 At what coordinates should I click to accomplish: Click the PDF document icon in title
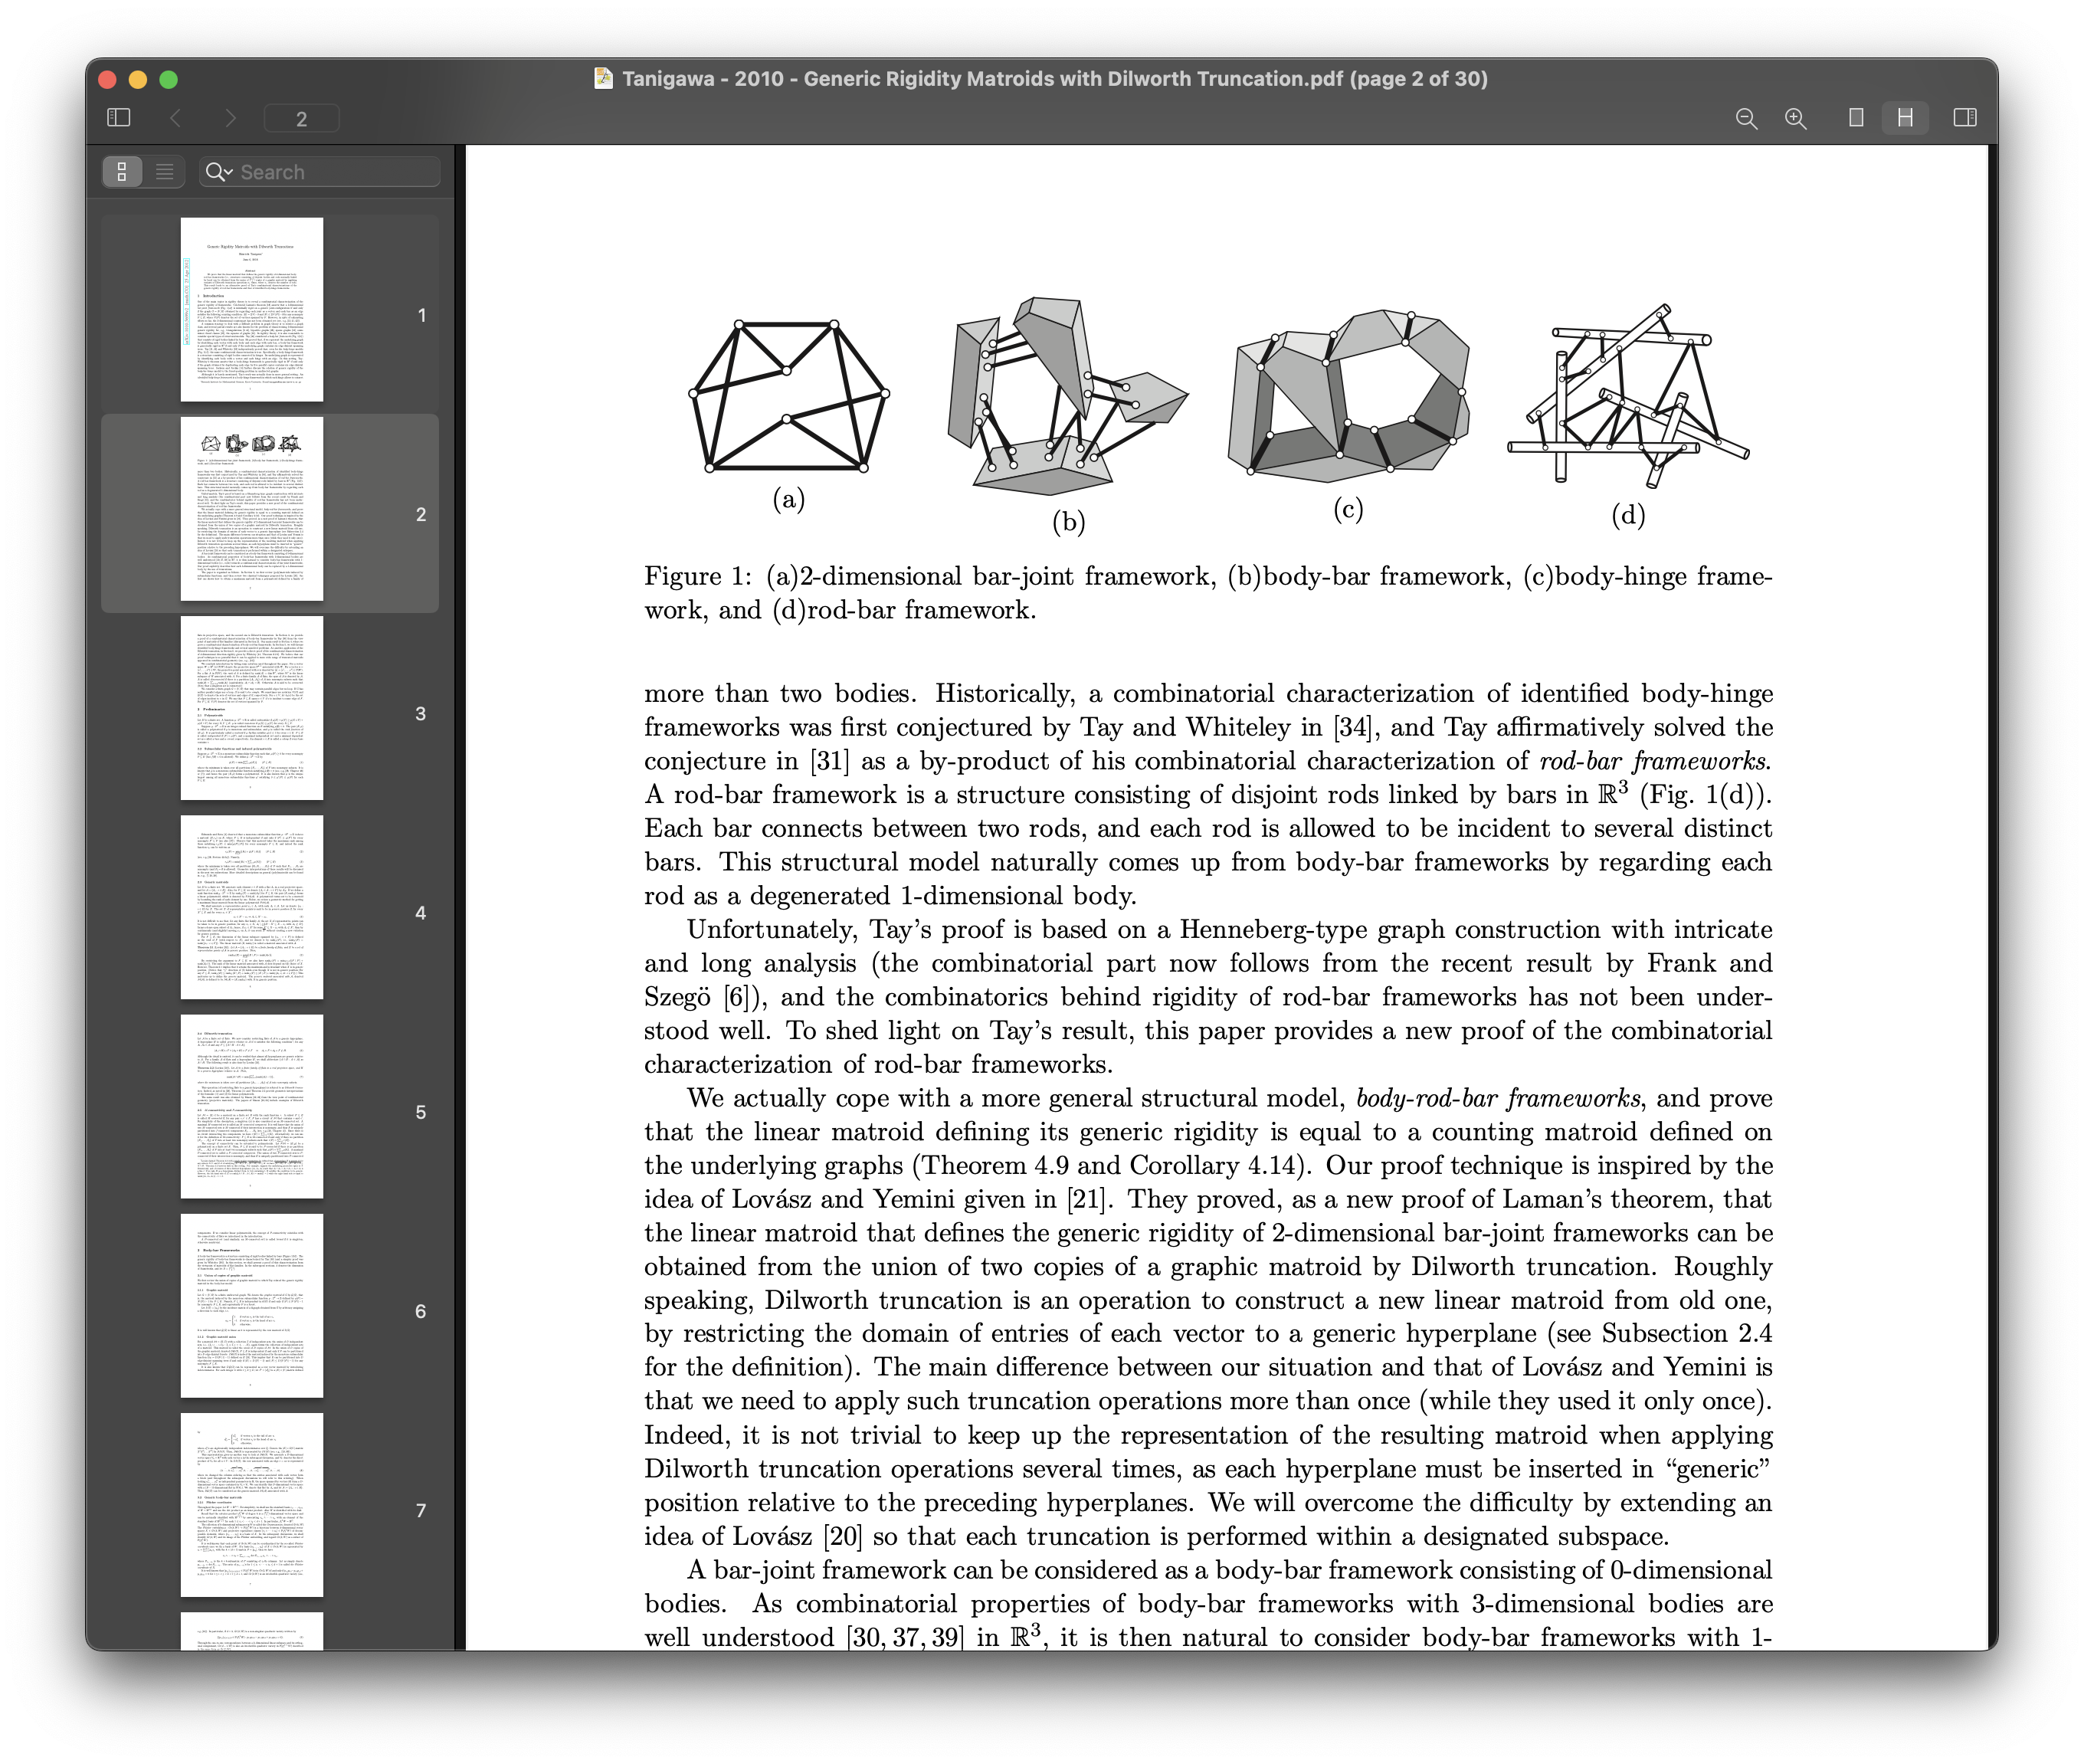pyautogui.click(x=603, y=79)
